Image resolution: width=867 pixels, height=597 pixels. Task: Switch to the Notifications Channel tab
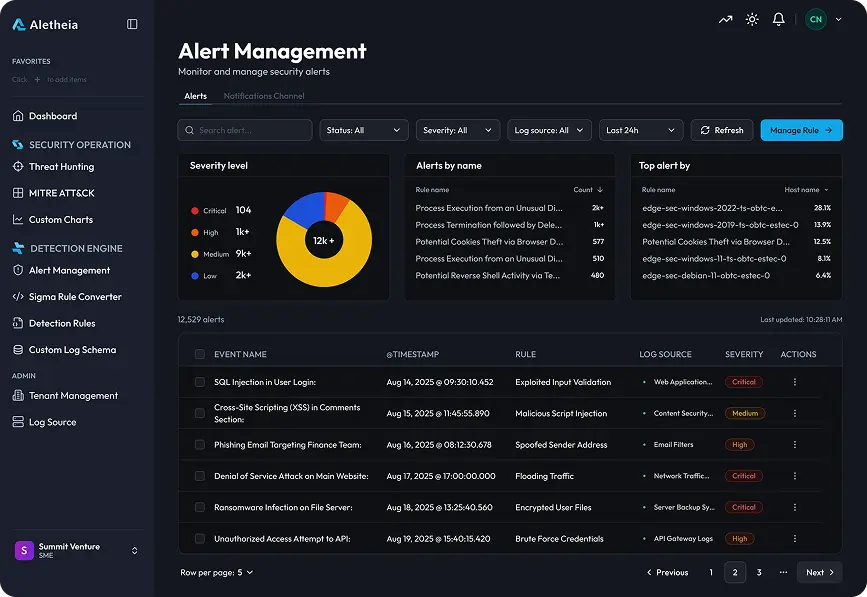[x=264, y=96]
